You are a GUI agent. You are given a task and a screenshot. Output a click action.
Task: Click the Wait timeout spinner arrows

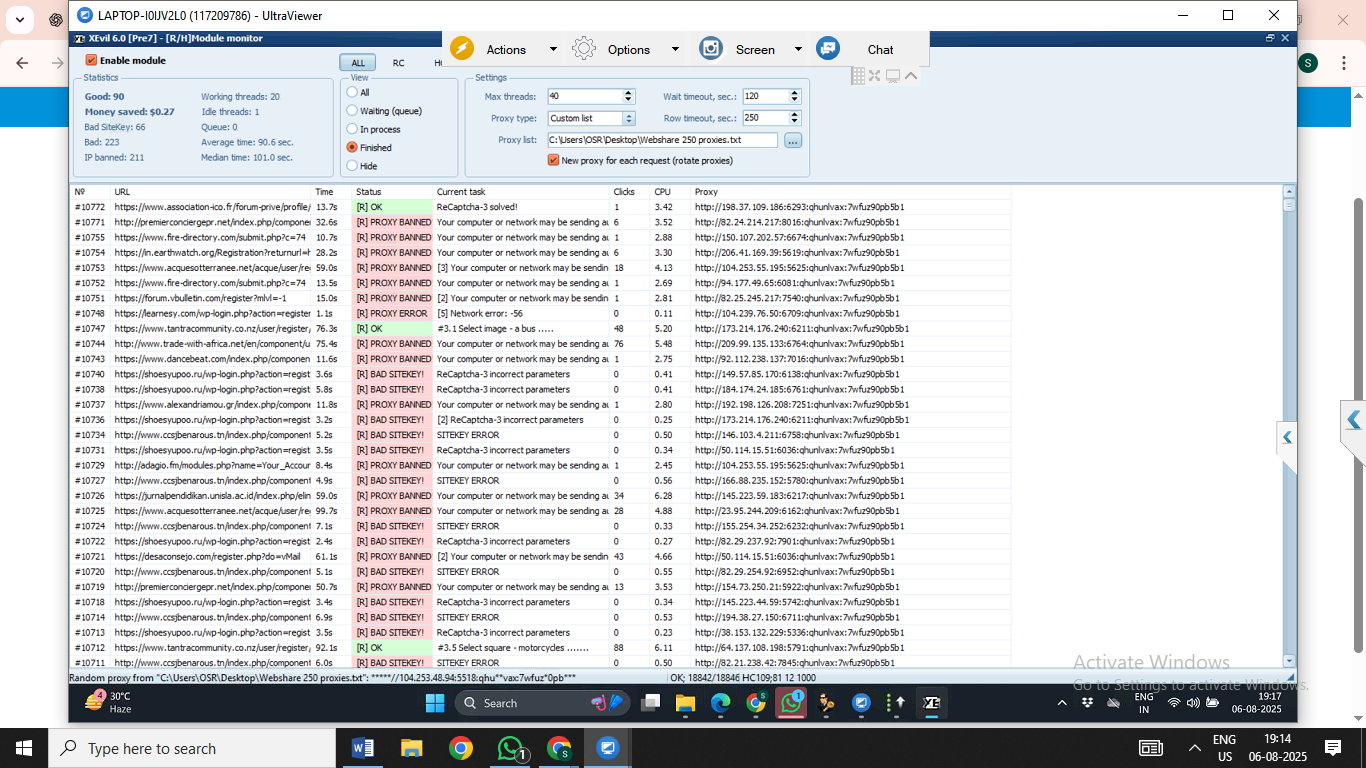pos(795,96)
